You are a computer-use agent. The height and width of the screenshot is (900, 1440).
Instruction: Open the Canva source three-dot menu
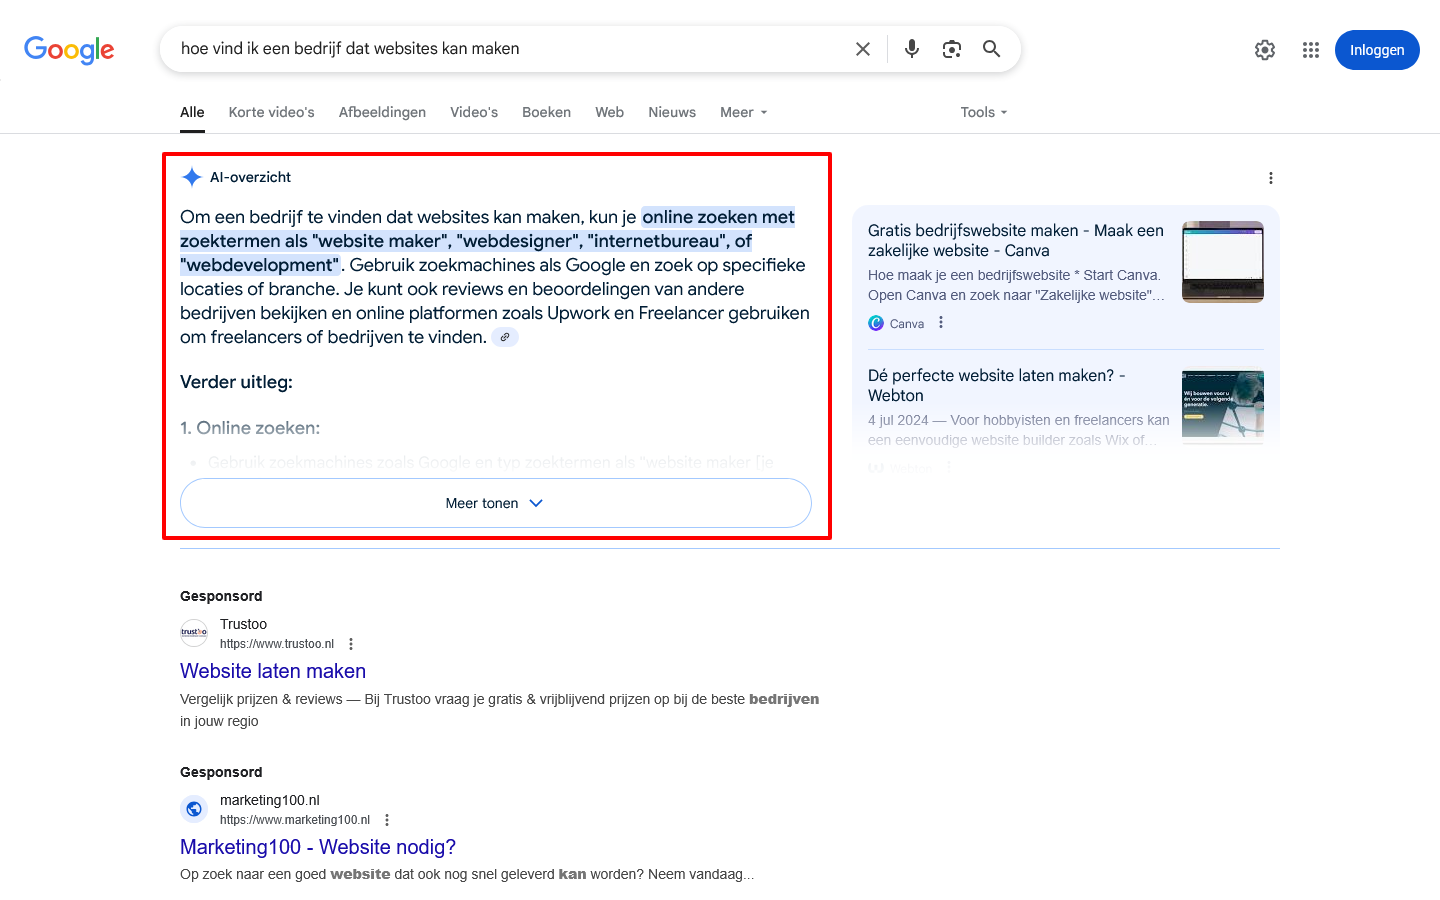(941, 323)
